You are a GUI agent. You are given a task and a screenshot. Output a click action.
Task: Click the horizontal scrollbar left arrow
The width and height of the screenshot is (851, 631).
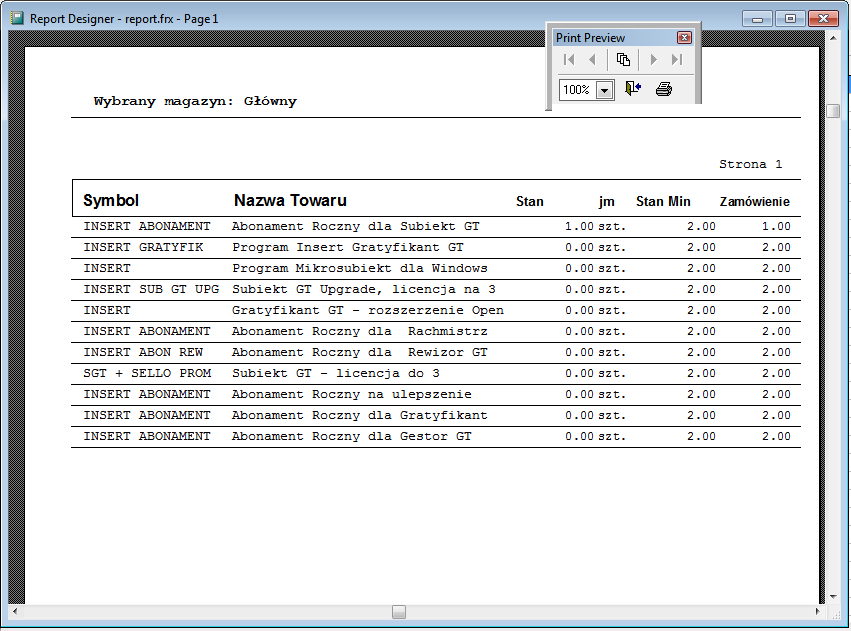[x=15, y=611]
